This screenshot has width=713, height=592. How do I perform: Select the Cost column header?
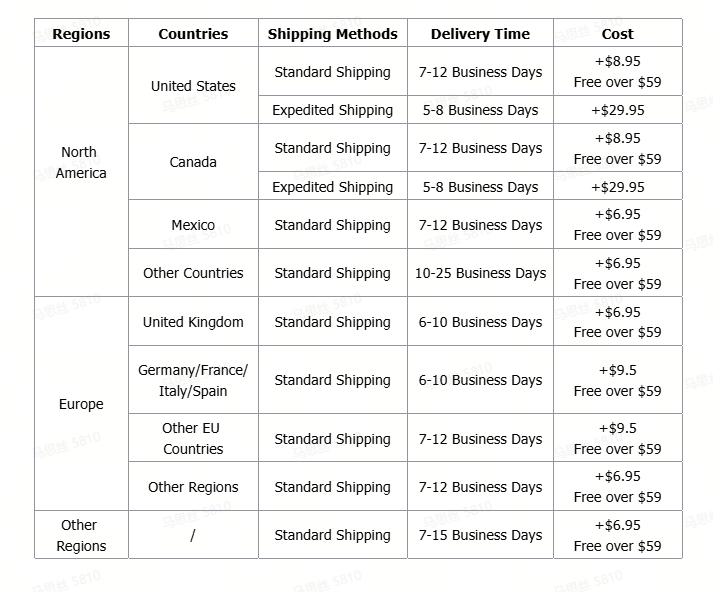pos(617,34)
